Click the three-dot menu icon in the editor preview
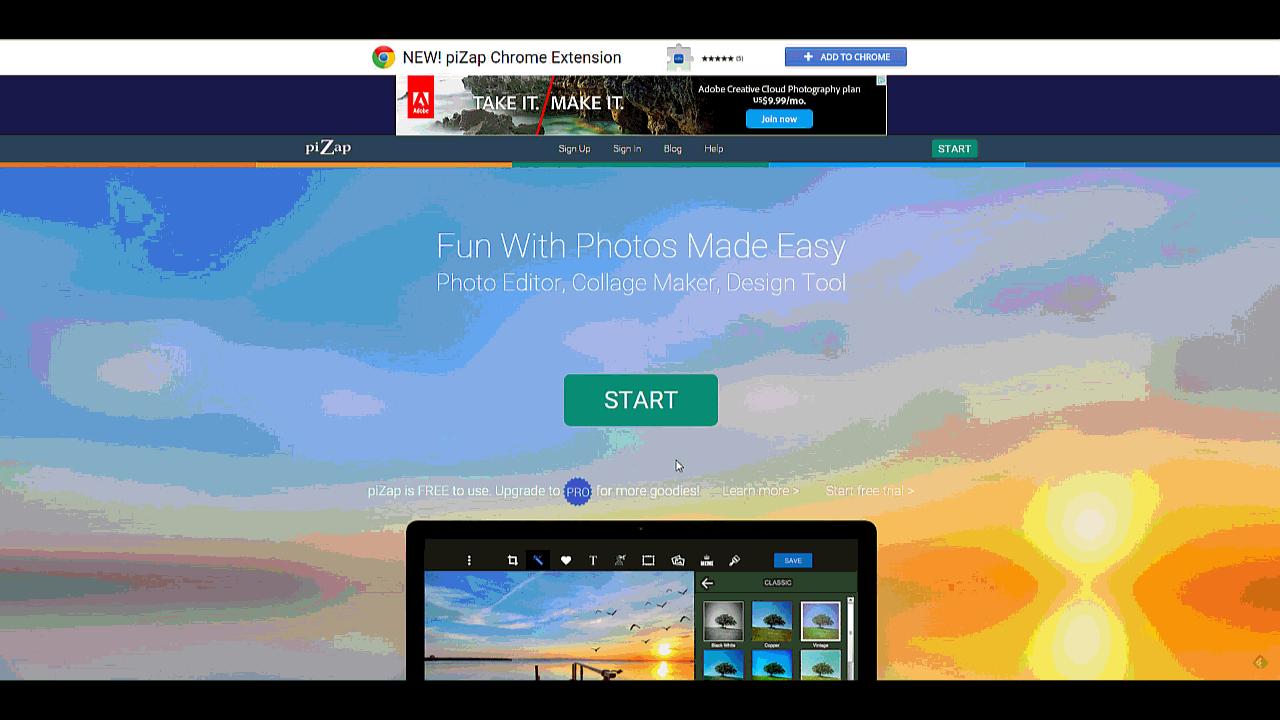The width and height of the screenshot is (1280, 720). [469, 561]
